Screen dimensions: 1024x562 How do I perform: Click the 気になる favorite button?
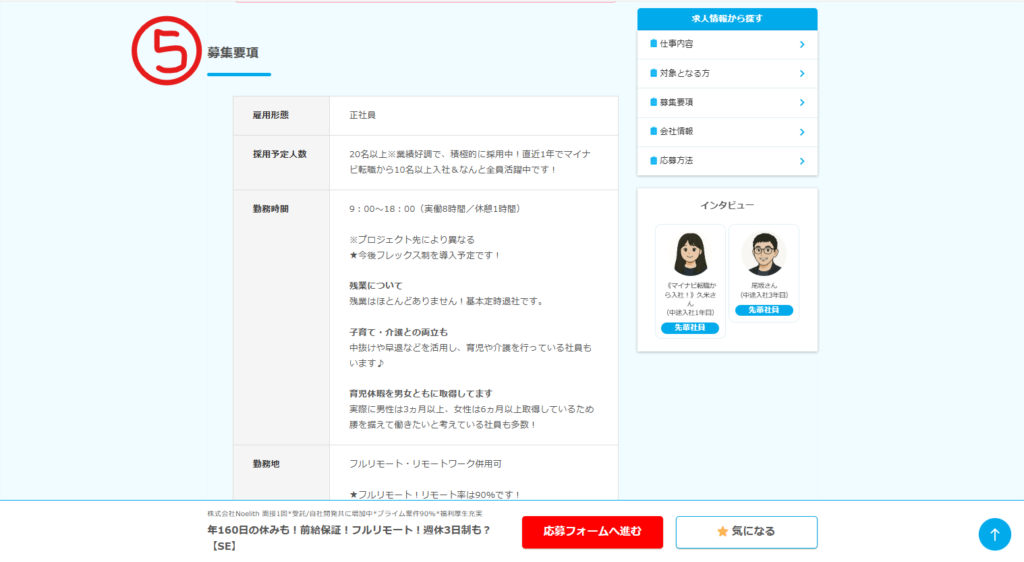pyautogui.click(x=746, y=532)
